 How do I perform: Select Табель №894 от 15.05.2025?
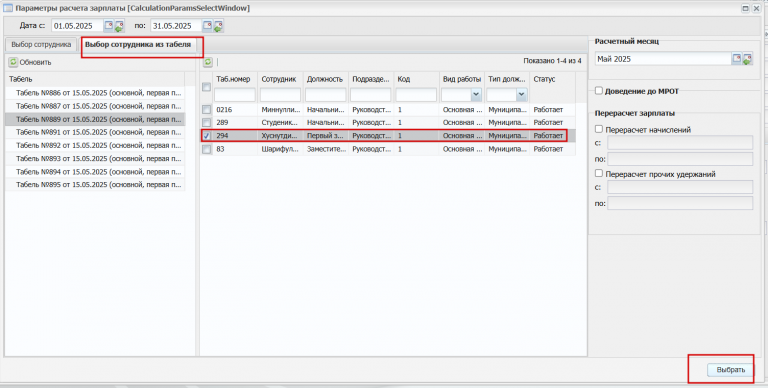click(x=95, y=171)
